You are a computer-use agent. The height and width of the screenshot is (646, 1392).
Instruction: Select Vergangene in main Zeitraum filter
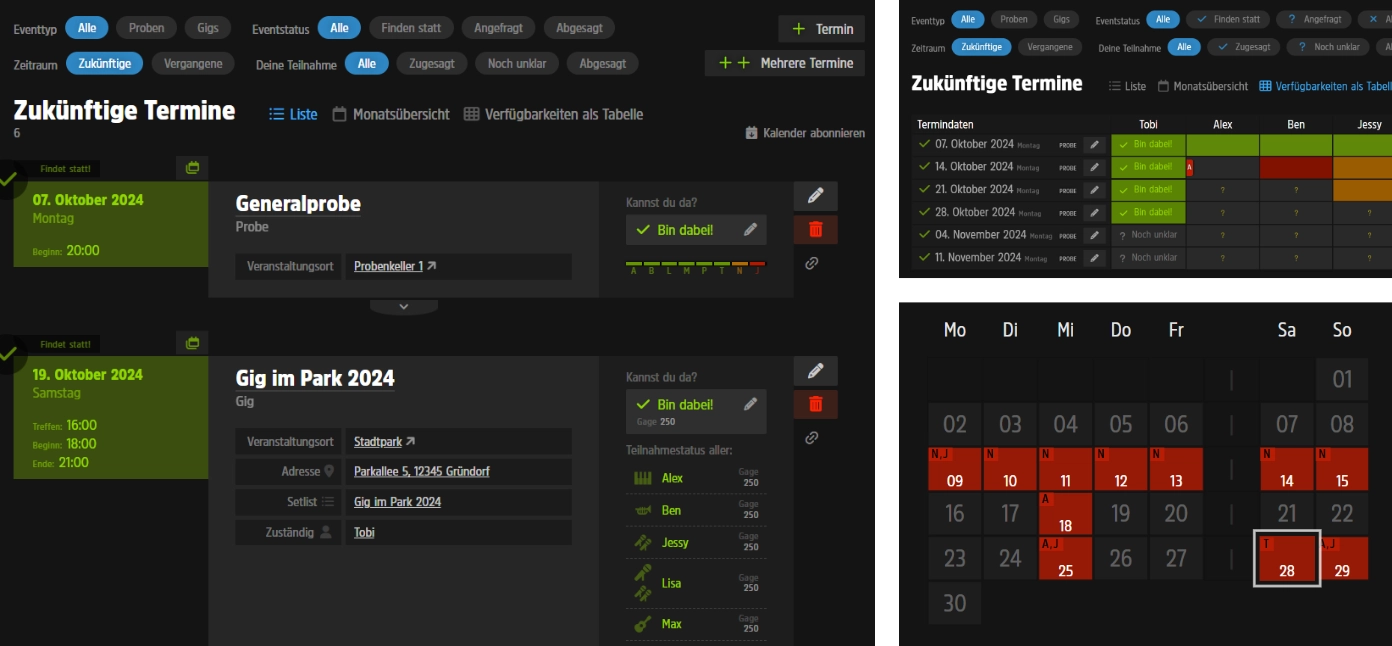click(193, 63)
